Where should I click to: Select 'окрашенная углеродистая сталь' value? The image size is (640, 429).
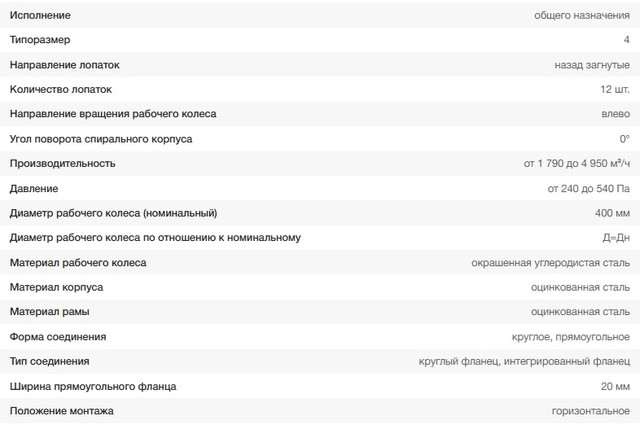point(550,263)
